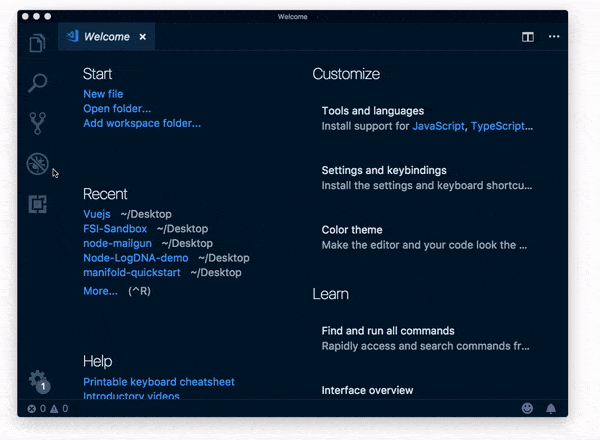Viewport: 600px width, 440px height.
Task: Open recent project manifold-quickstart
Action: 132,272
